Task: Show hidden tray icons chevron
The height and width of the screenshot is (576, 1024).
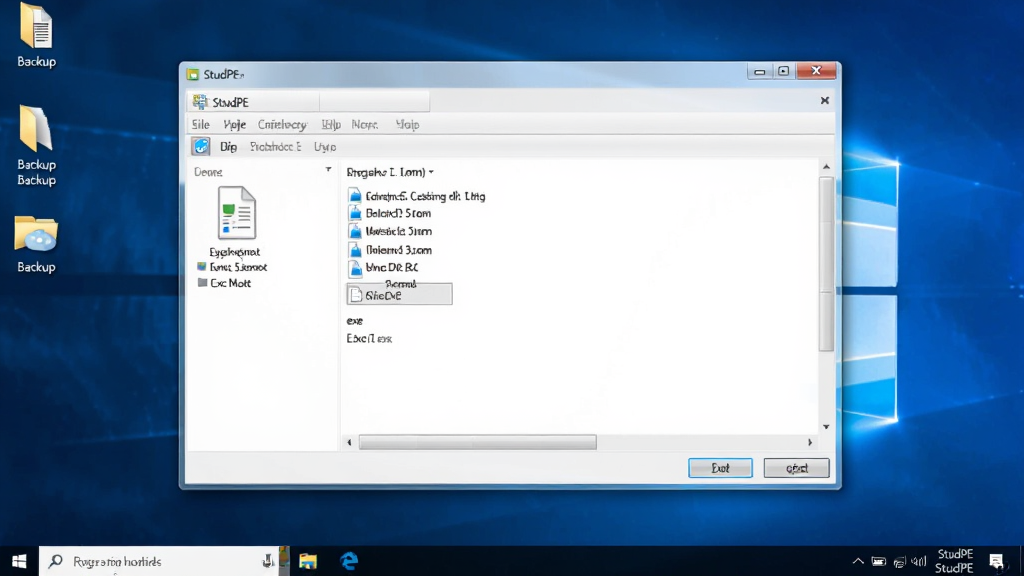Action: pos(858,561)
